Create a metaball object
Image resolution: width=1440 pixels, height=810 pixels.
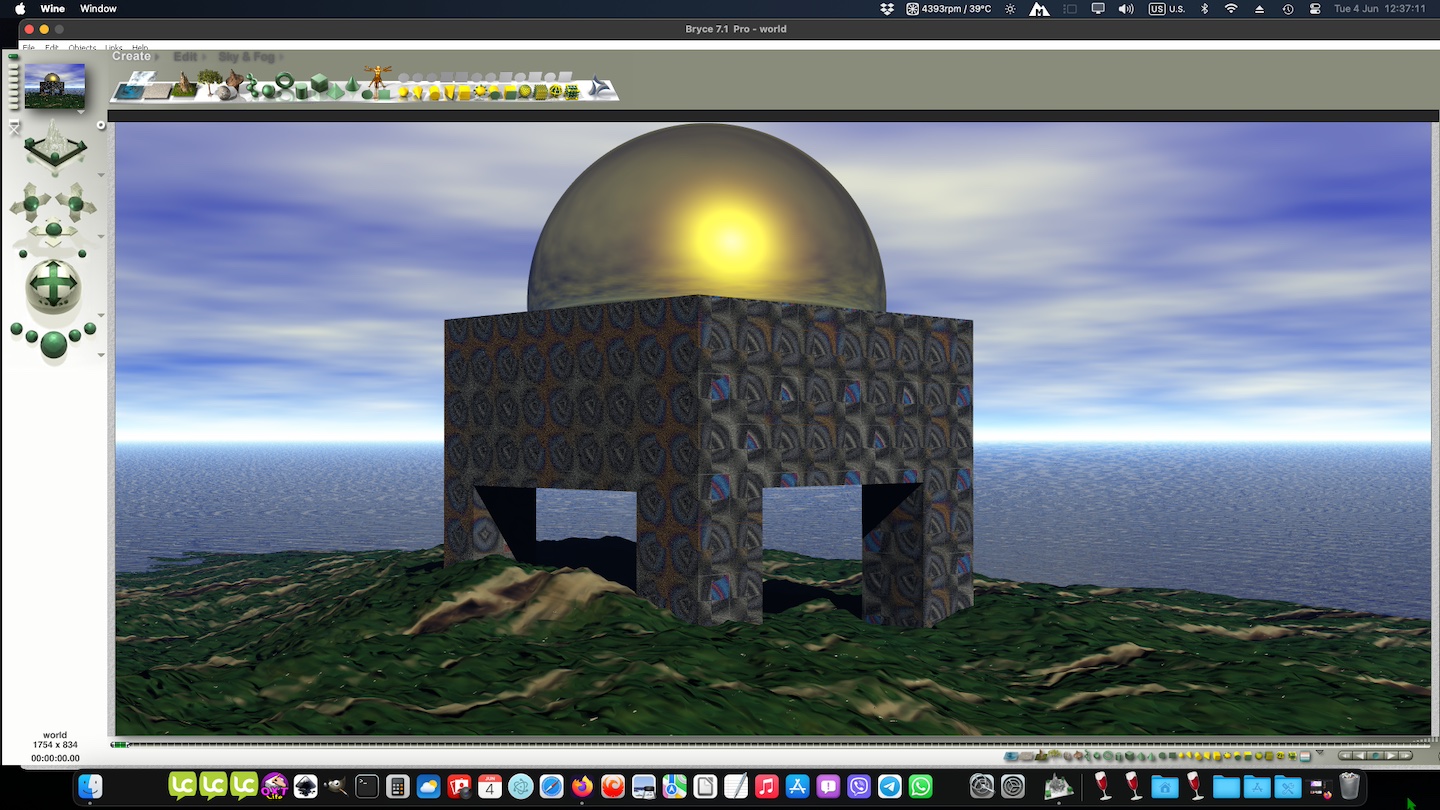[x=252, y=84]
